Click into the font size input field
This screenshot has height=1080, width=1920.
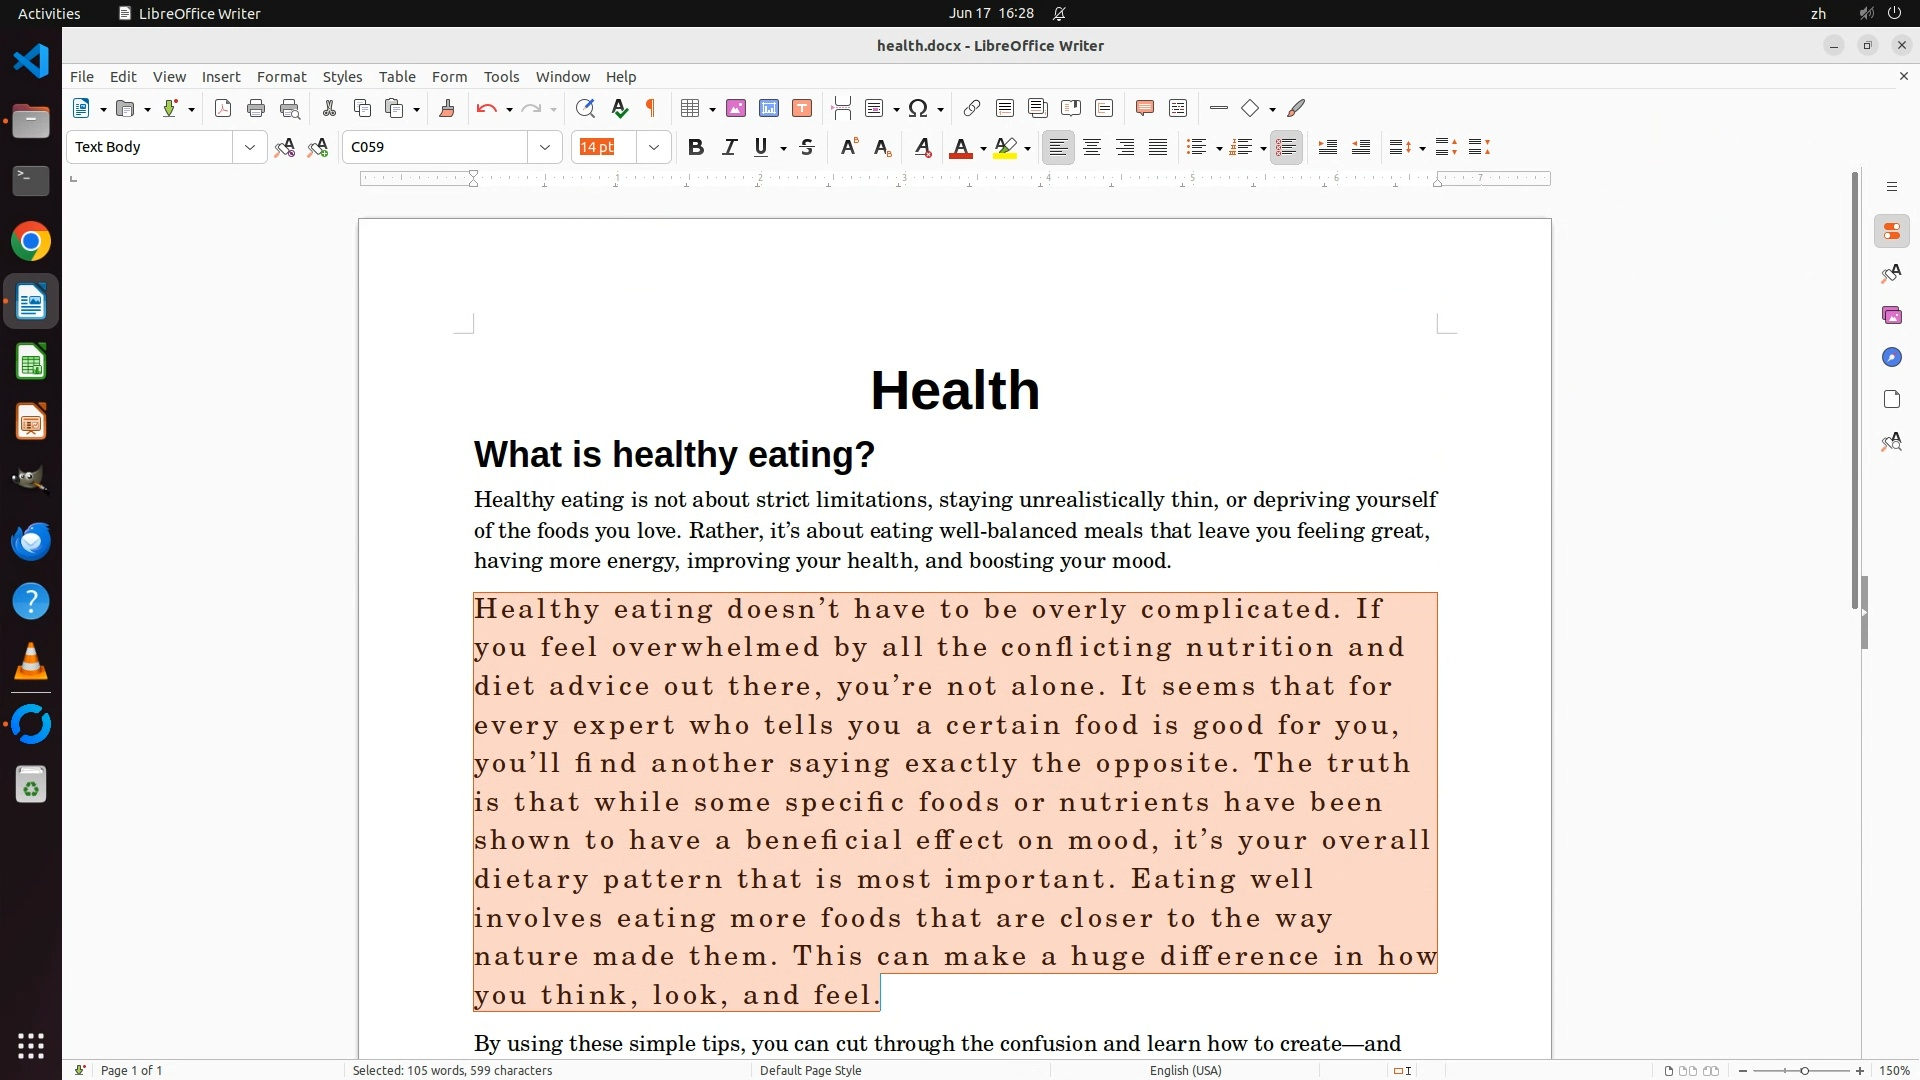point(604,148)
